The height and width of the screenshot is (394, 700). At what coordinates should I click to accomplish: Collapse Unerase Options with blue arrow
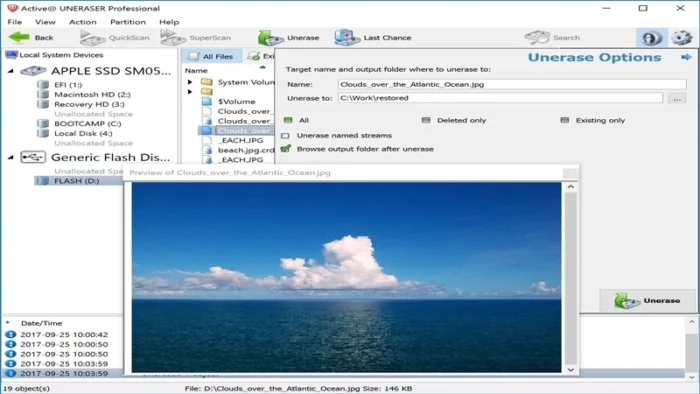(x=686, y=57)
